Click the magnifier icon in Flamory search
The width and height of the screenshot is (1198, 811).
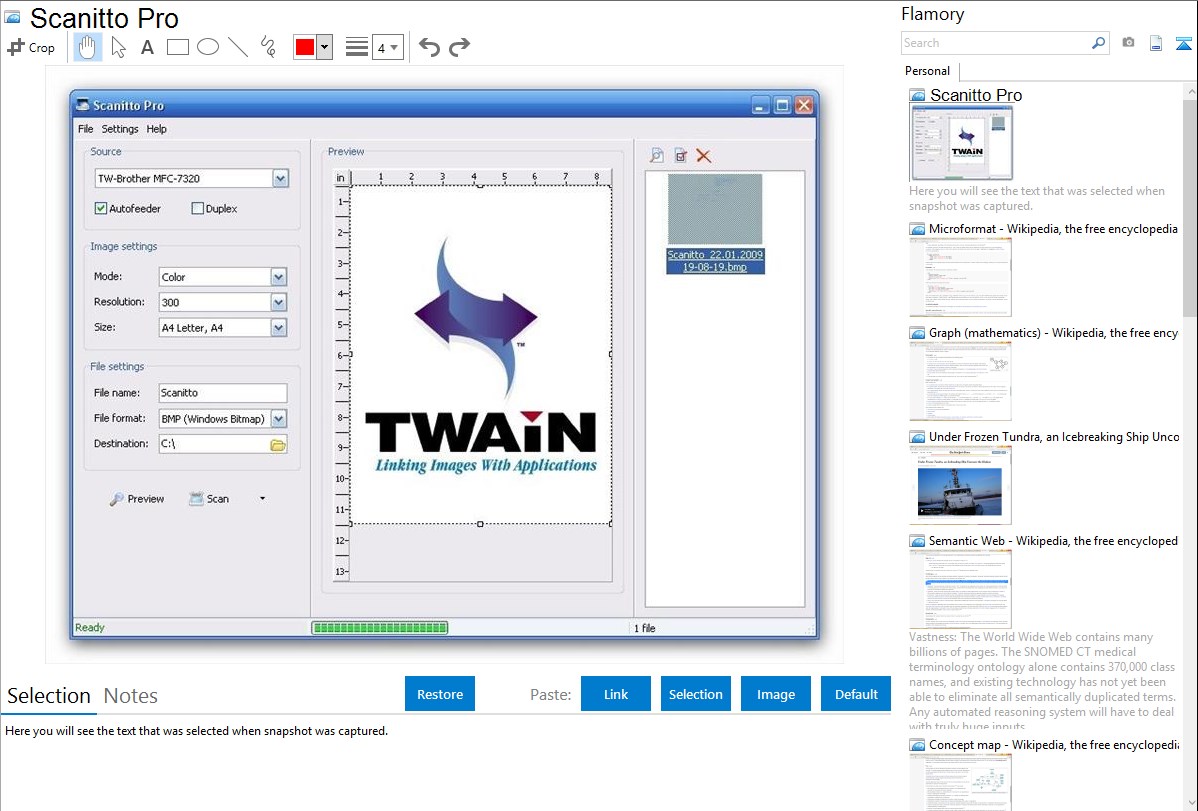click(x=1098, y=43)
